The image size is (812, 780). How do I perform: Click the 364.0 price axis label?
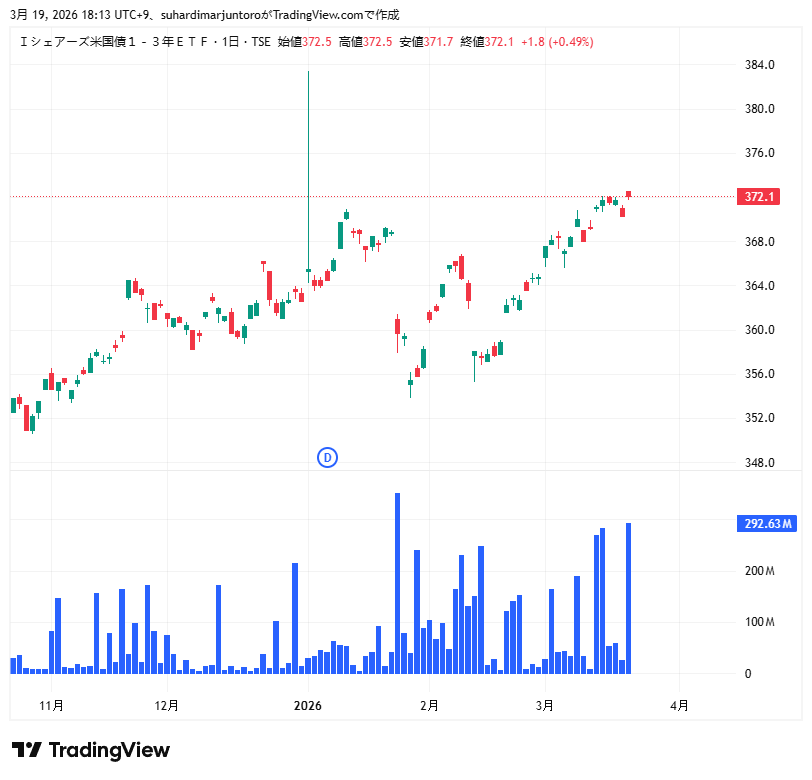(760, 286)
